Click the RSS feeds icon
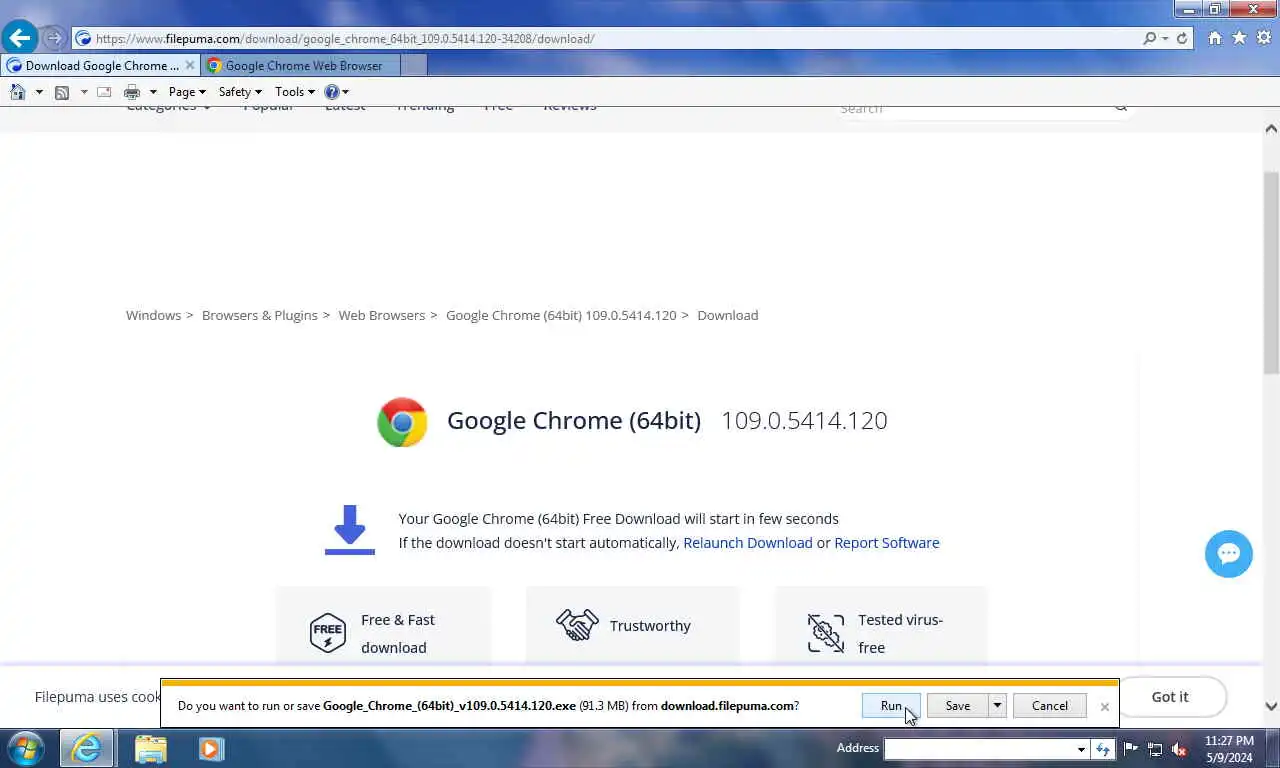This screenshot has height=768, width=1280. [62, 92]
